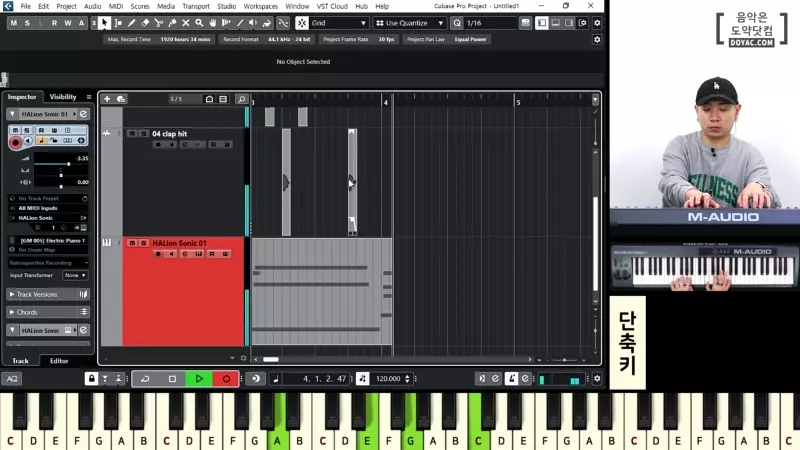The image size is (800, 450).
Task: Adjust the horizontal zoom slider
Action: (564, 360)
